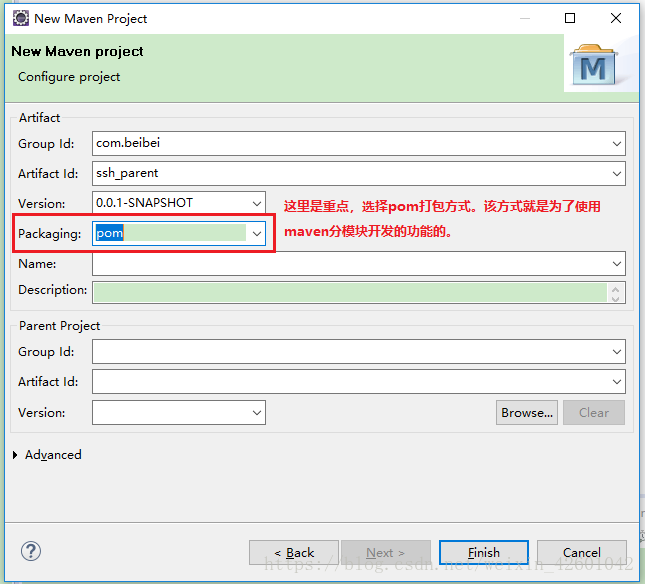
Task: Click the help question mark icon
Action: point(31,551)
